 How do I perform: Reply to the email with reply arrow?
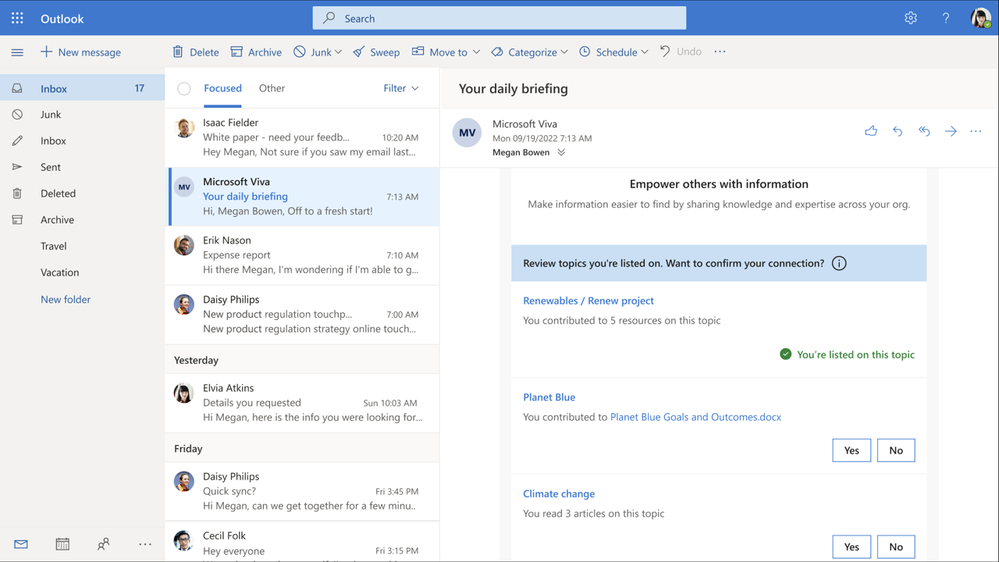pos(897,131)
